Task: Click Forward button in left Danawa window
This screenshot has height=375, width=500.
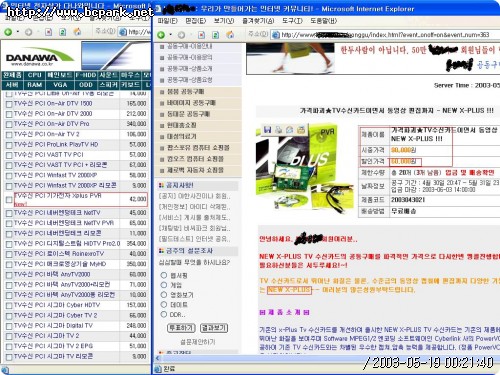Action: (29, 32)
